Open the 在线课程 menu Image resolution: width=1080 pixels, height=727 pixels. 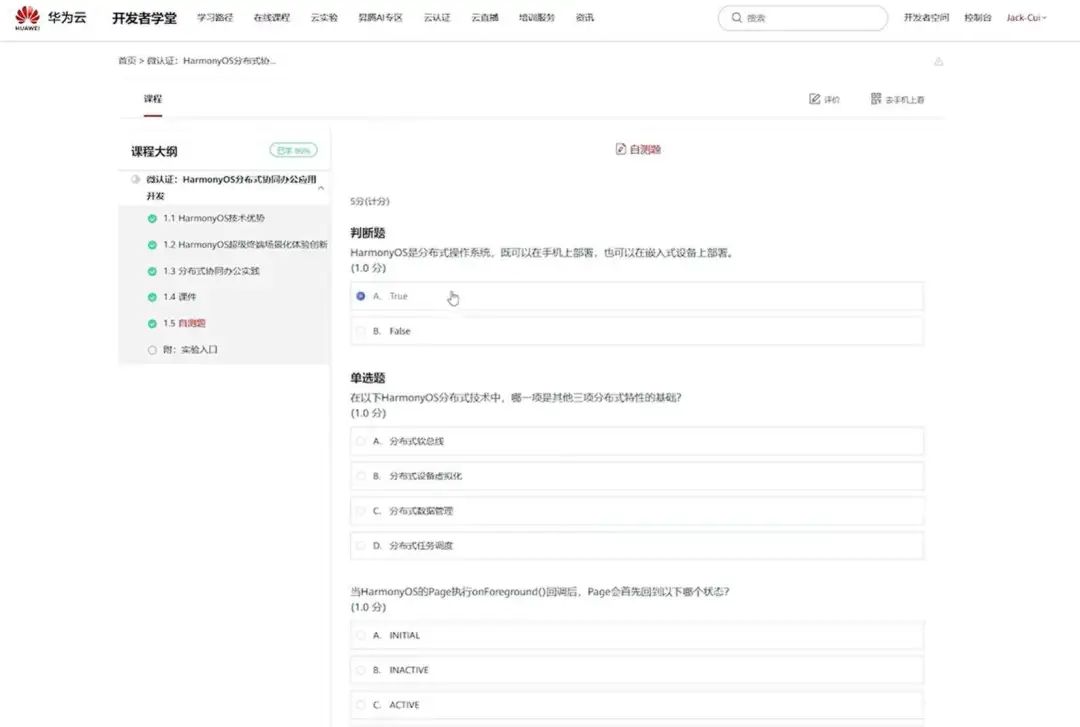coord(271,18)
